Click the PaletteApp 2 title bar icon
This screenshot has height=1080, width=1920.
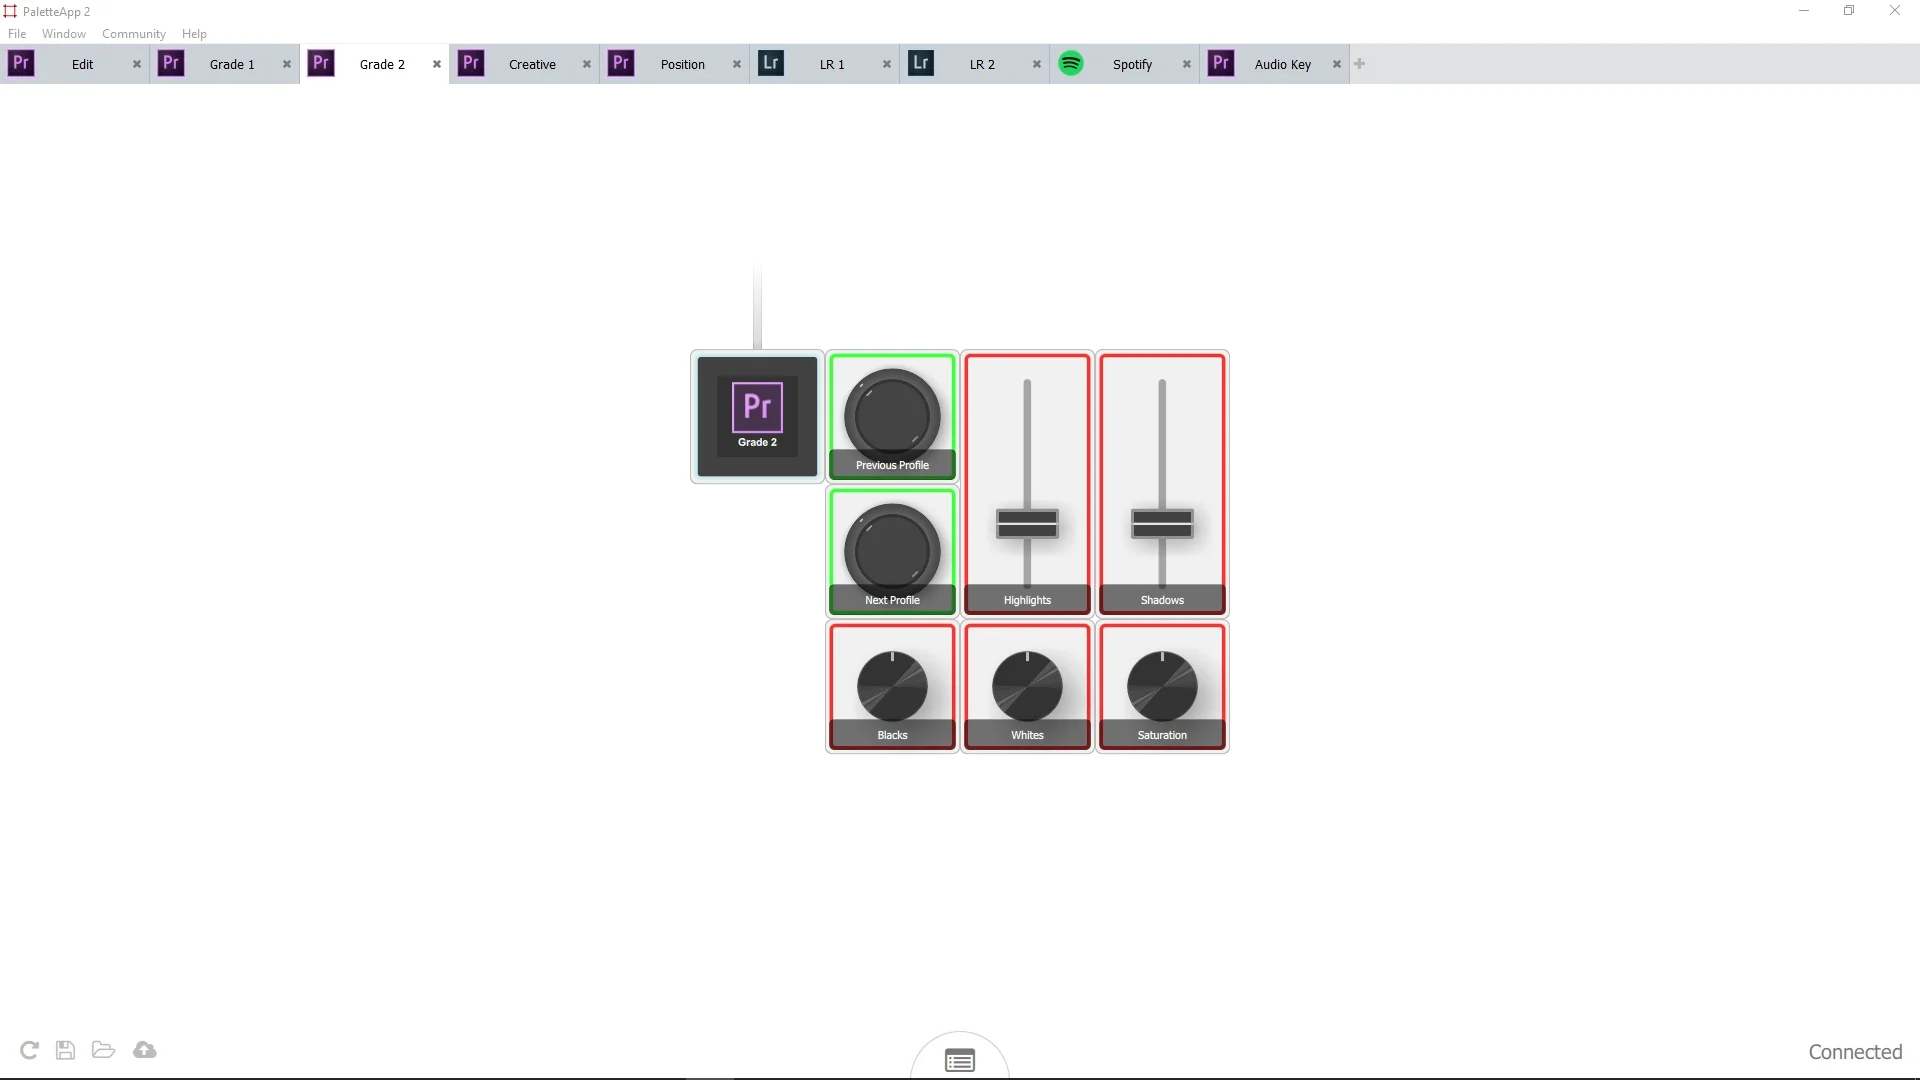pyautogui.click(x=10, y=11)
